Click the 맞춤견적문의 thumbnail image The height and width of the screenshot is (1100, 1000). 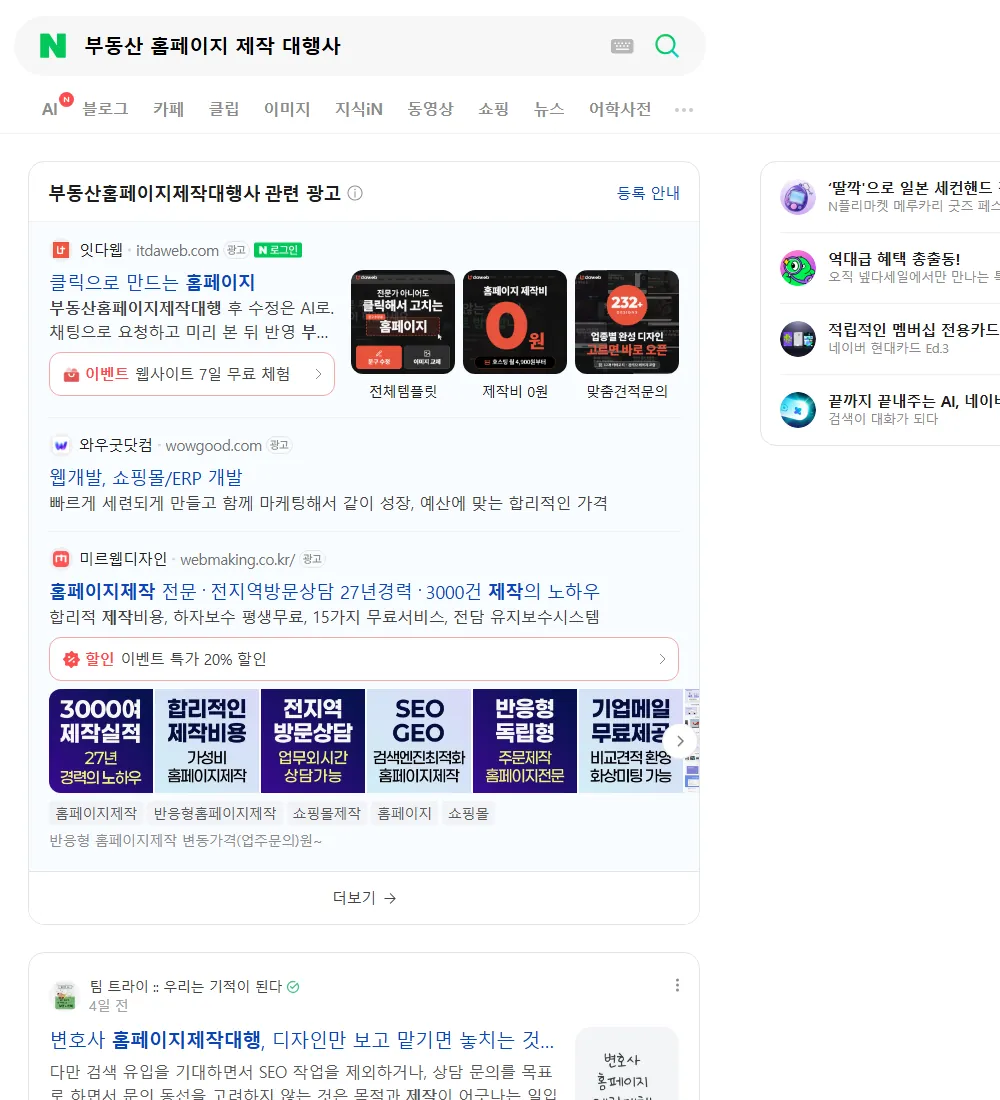(627, 322)
